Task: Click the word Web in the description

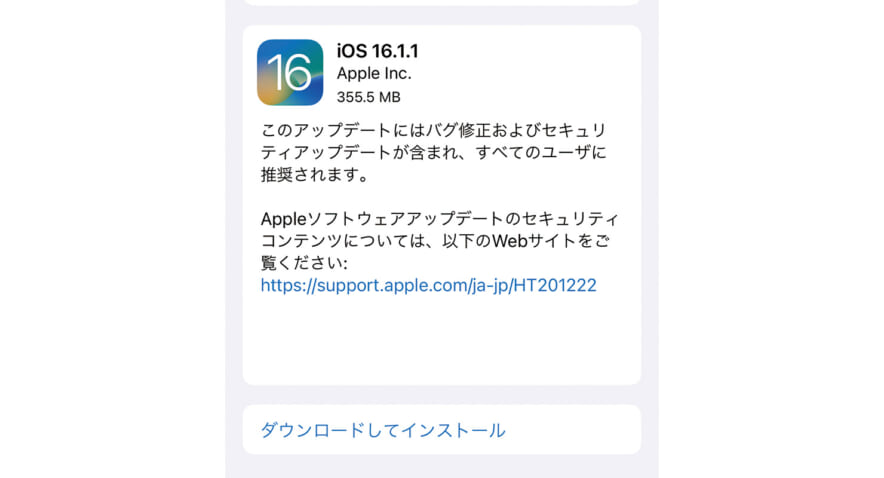Action: coord(510,241)
